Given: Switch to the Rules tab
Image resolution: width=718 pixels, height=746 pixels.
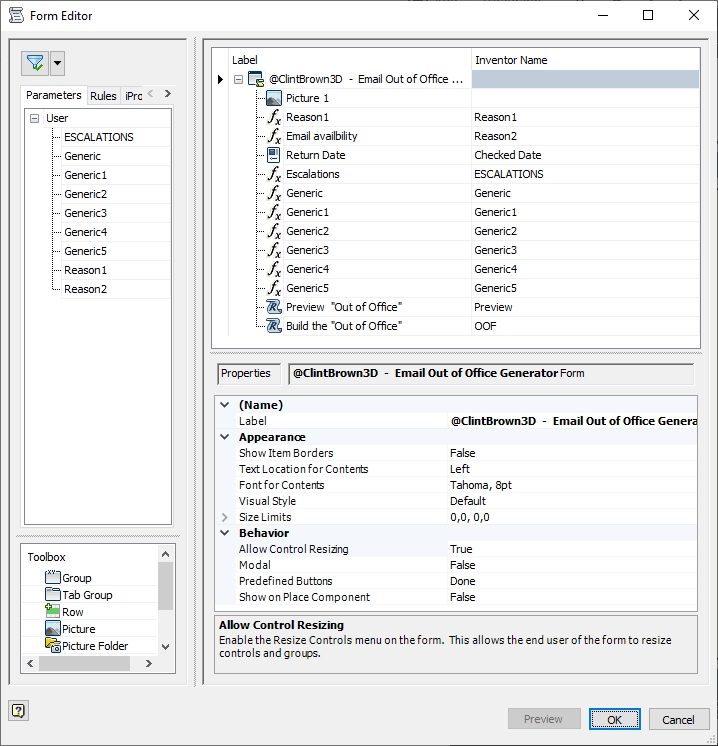Looking at the screenshot, I should [103, 96].
